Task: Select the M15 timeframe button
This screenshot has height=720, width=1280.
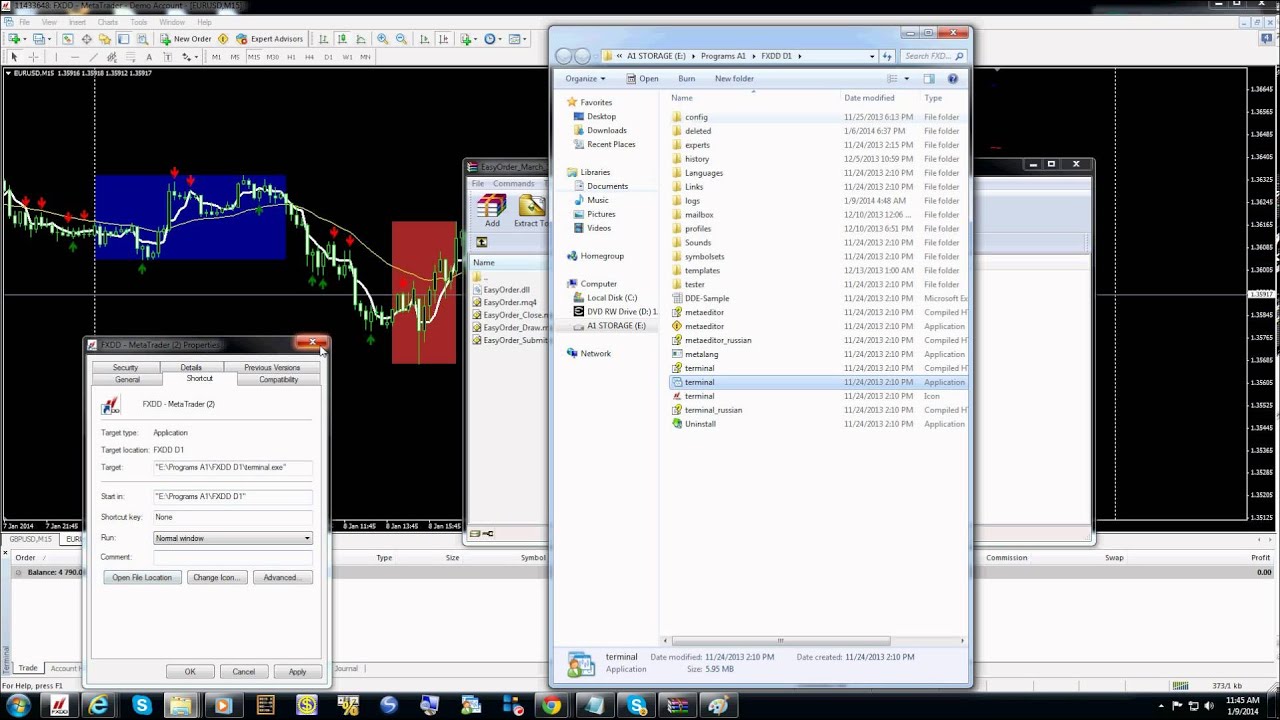Action: [254, 57]
